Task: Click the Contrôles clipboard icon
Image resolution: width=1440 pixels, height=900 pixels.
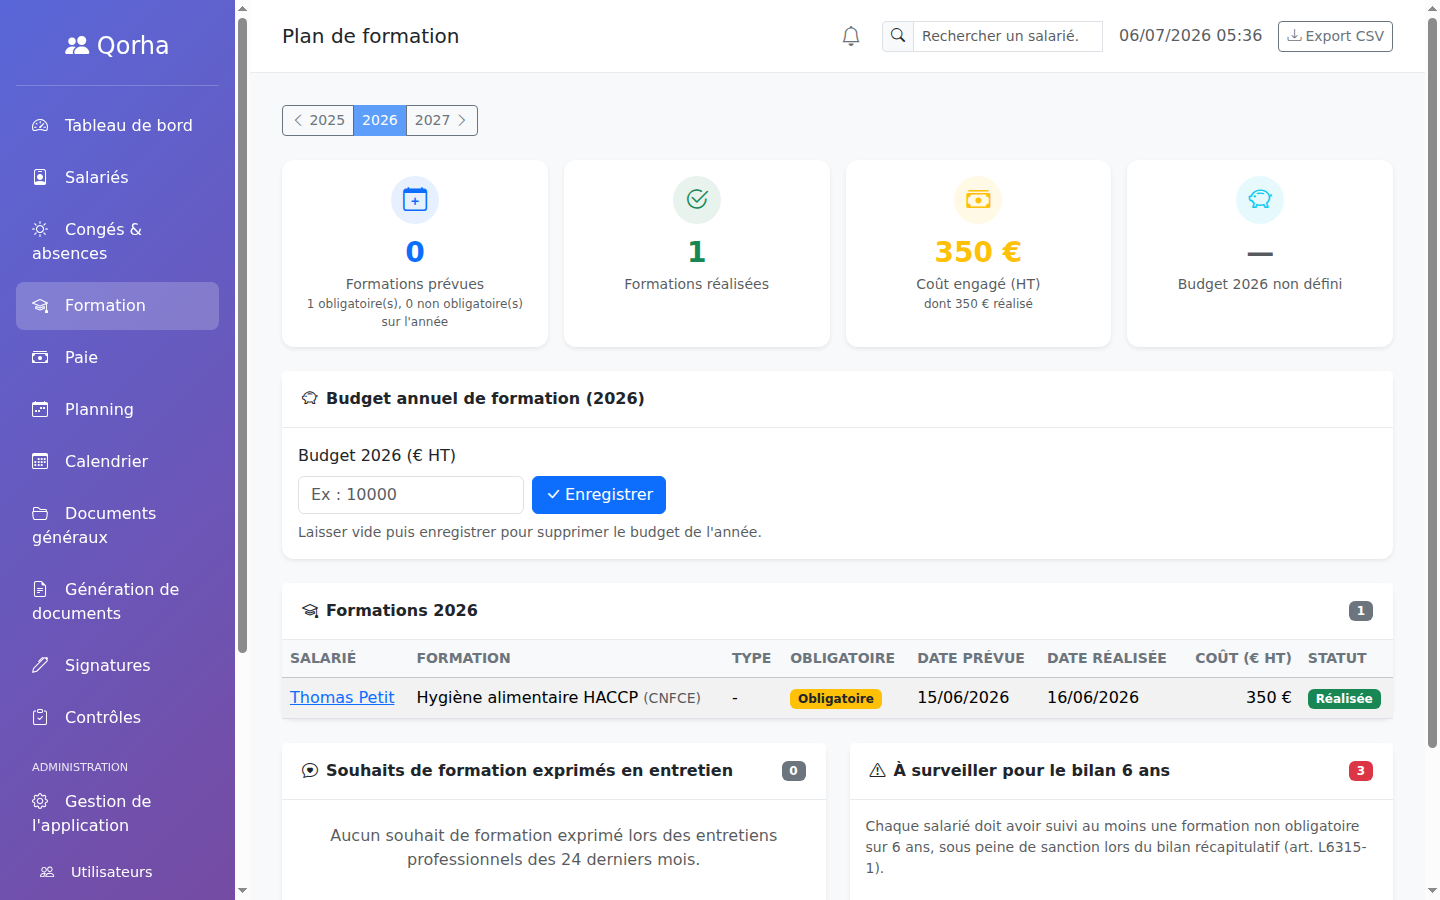Action: (x=40, y=717)
